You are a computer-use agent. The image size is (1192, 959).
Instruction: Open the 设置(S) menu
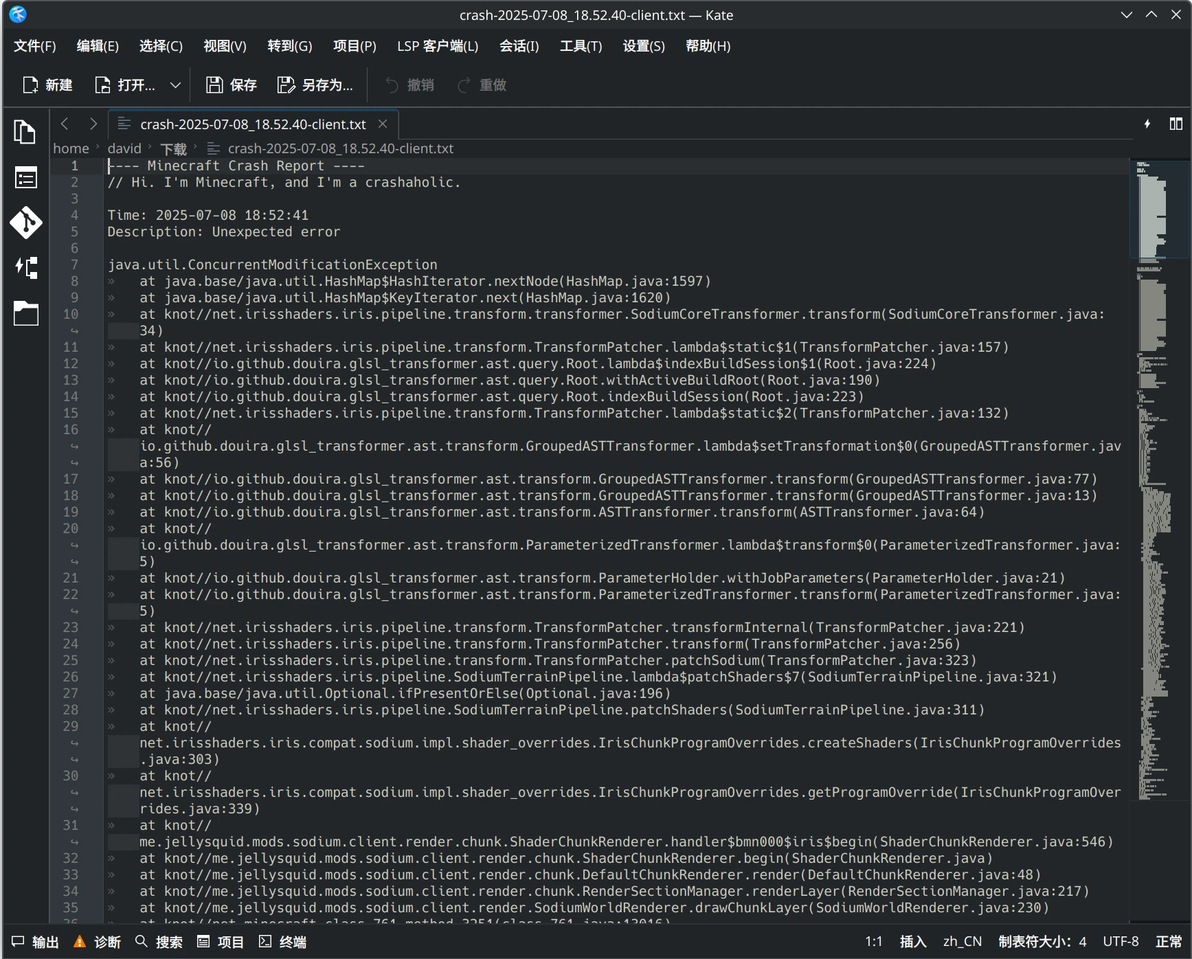(643, 46)
